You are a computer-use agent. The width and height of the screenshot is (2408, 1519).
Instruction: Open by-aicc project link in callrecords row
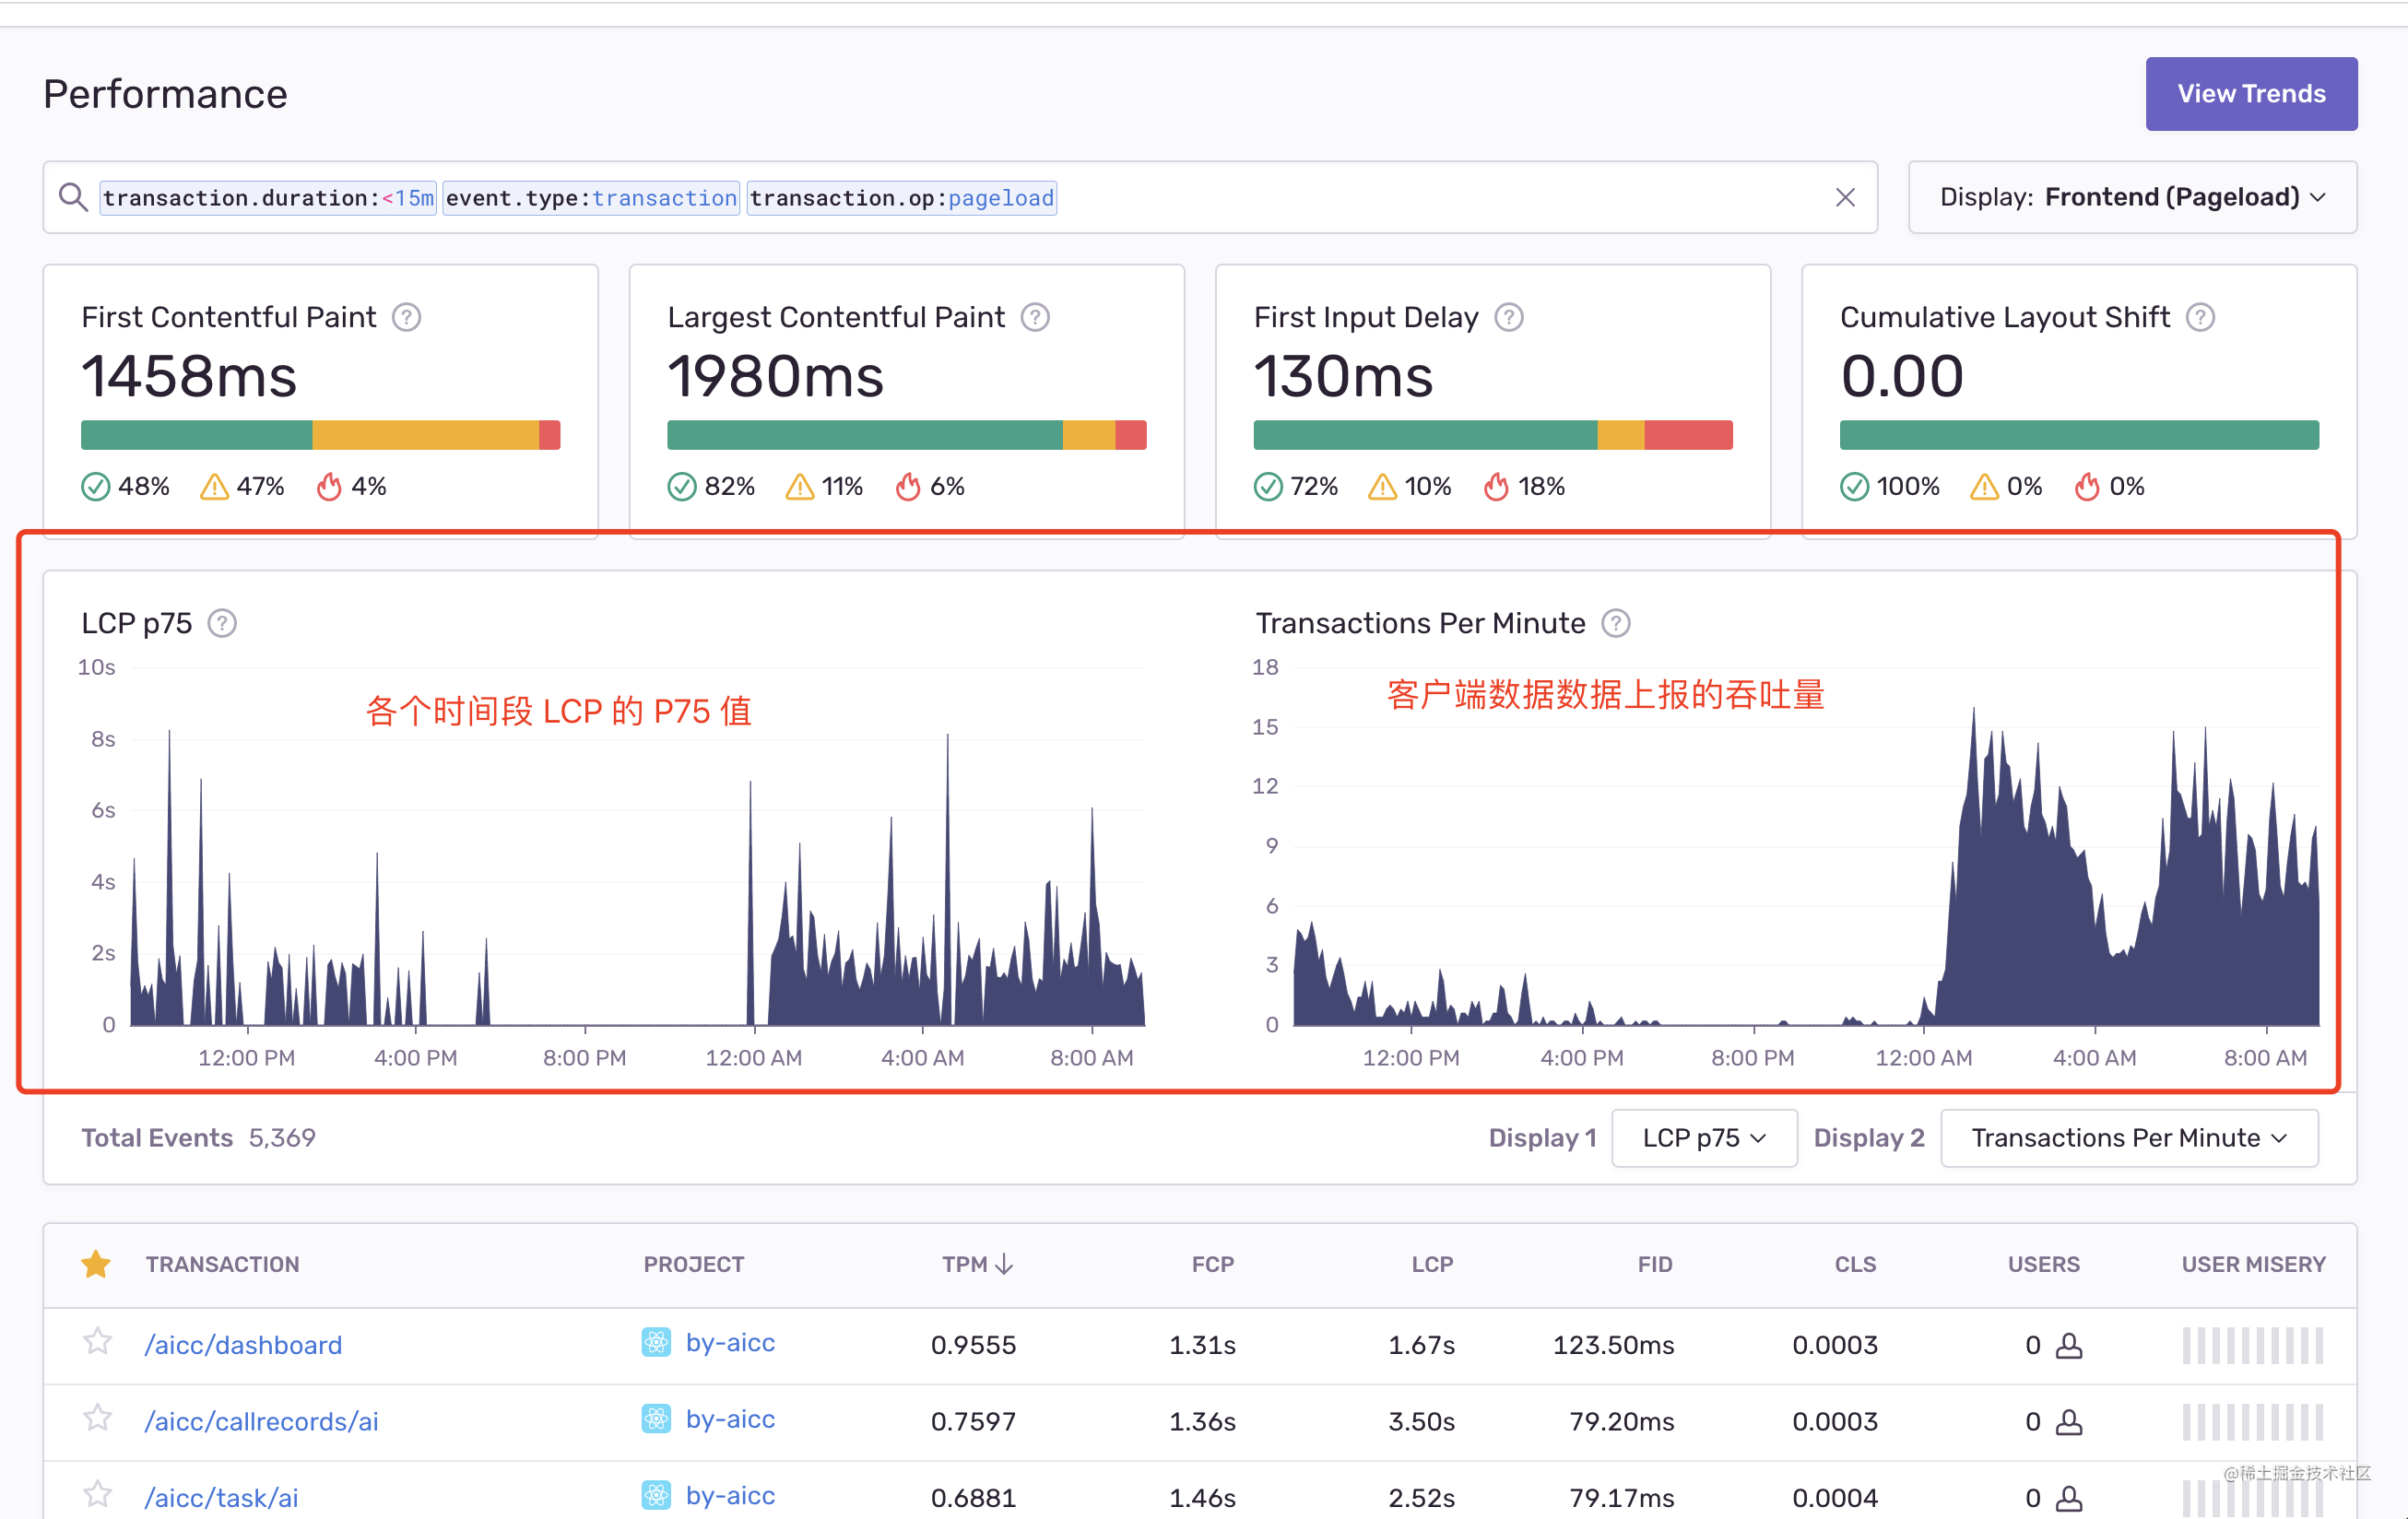pos(730,1419)
